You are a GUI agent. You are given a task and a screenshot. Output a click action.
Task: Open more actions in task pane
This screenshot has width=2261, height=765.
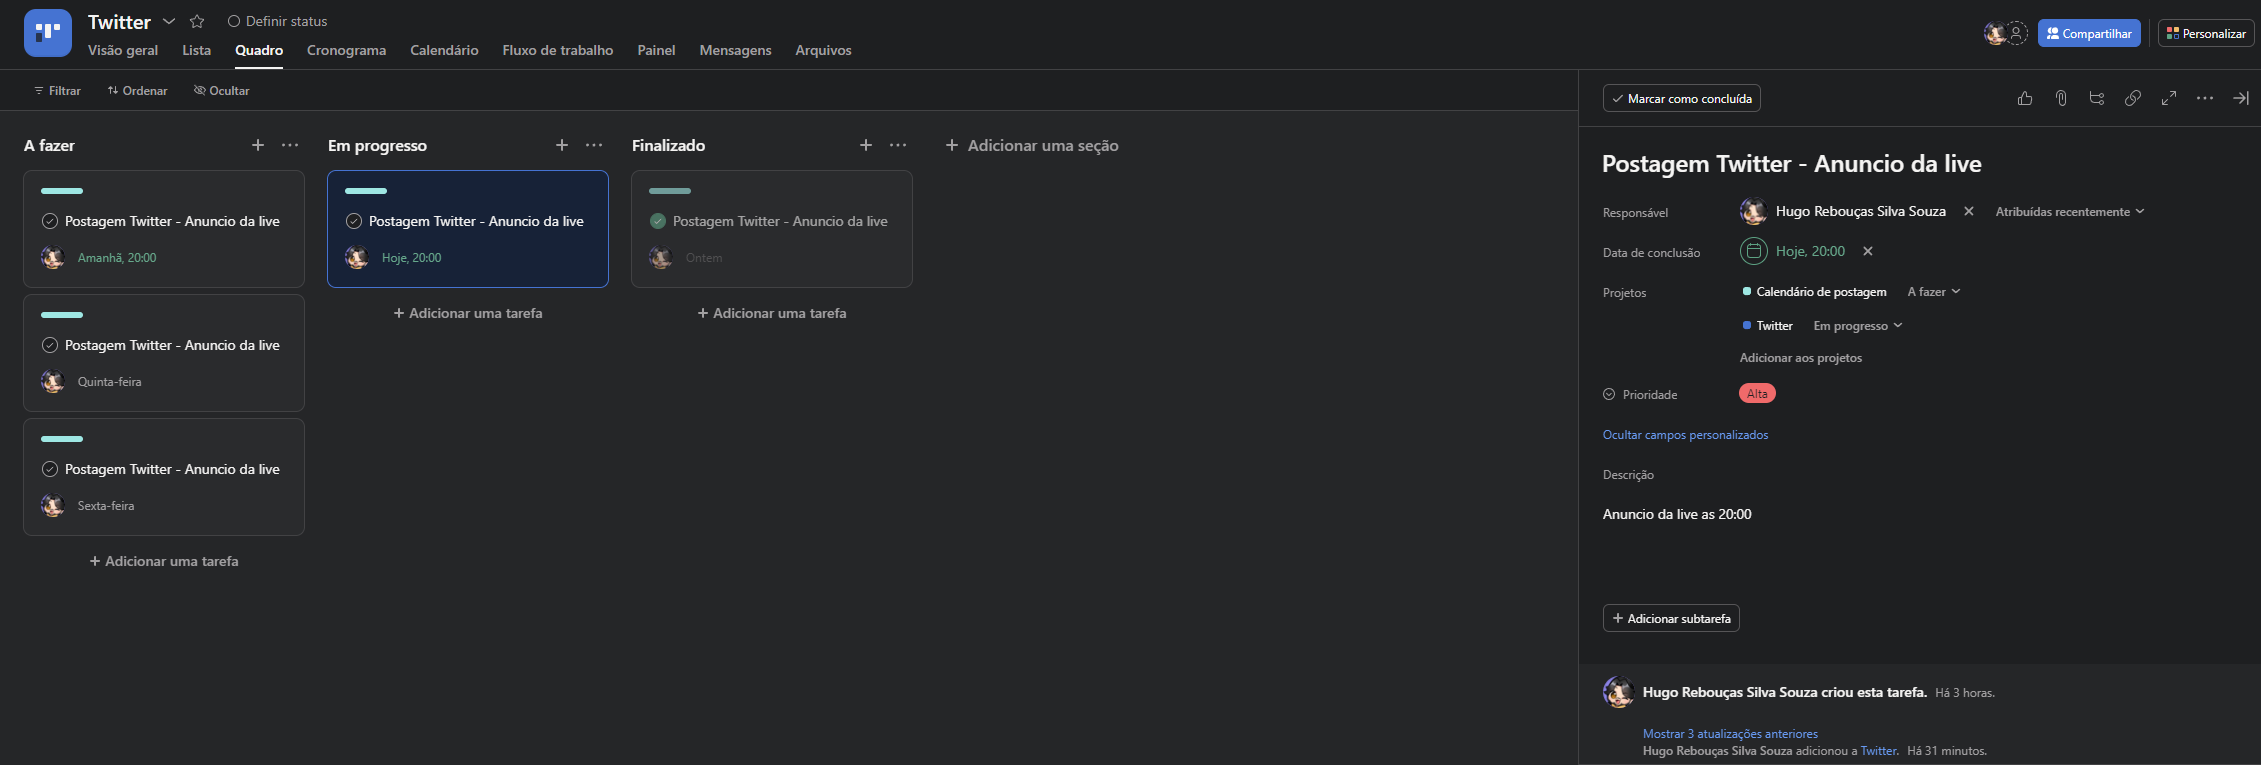(2205, 98)
